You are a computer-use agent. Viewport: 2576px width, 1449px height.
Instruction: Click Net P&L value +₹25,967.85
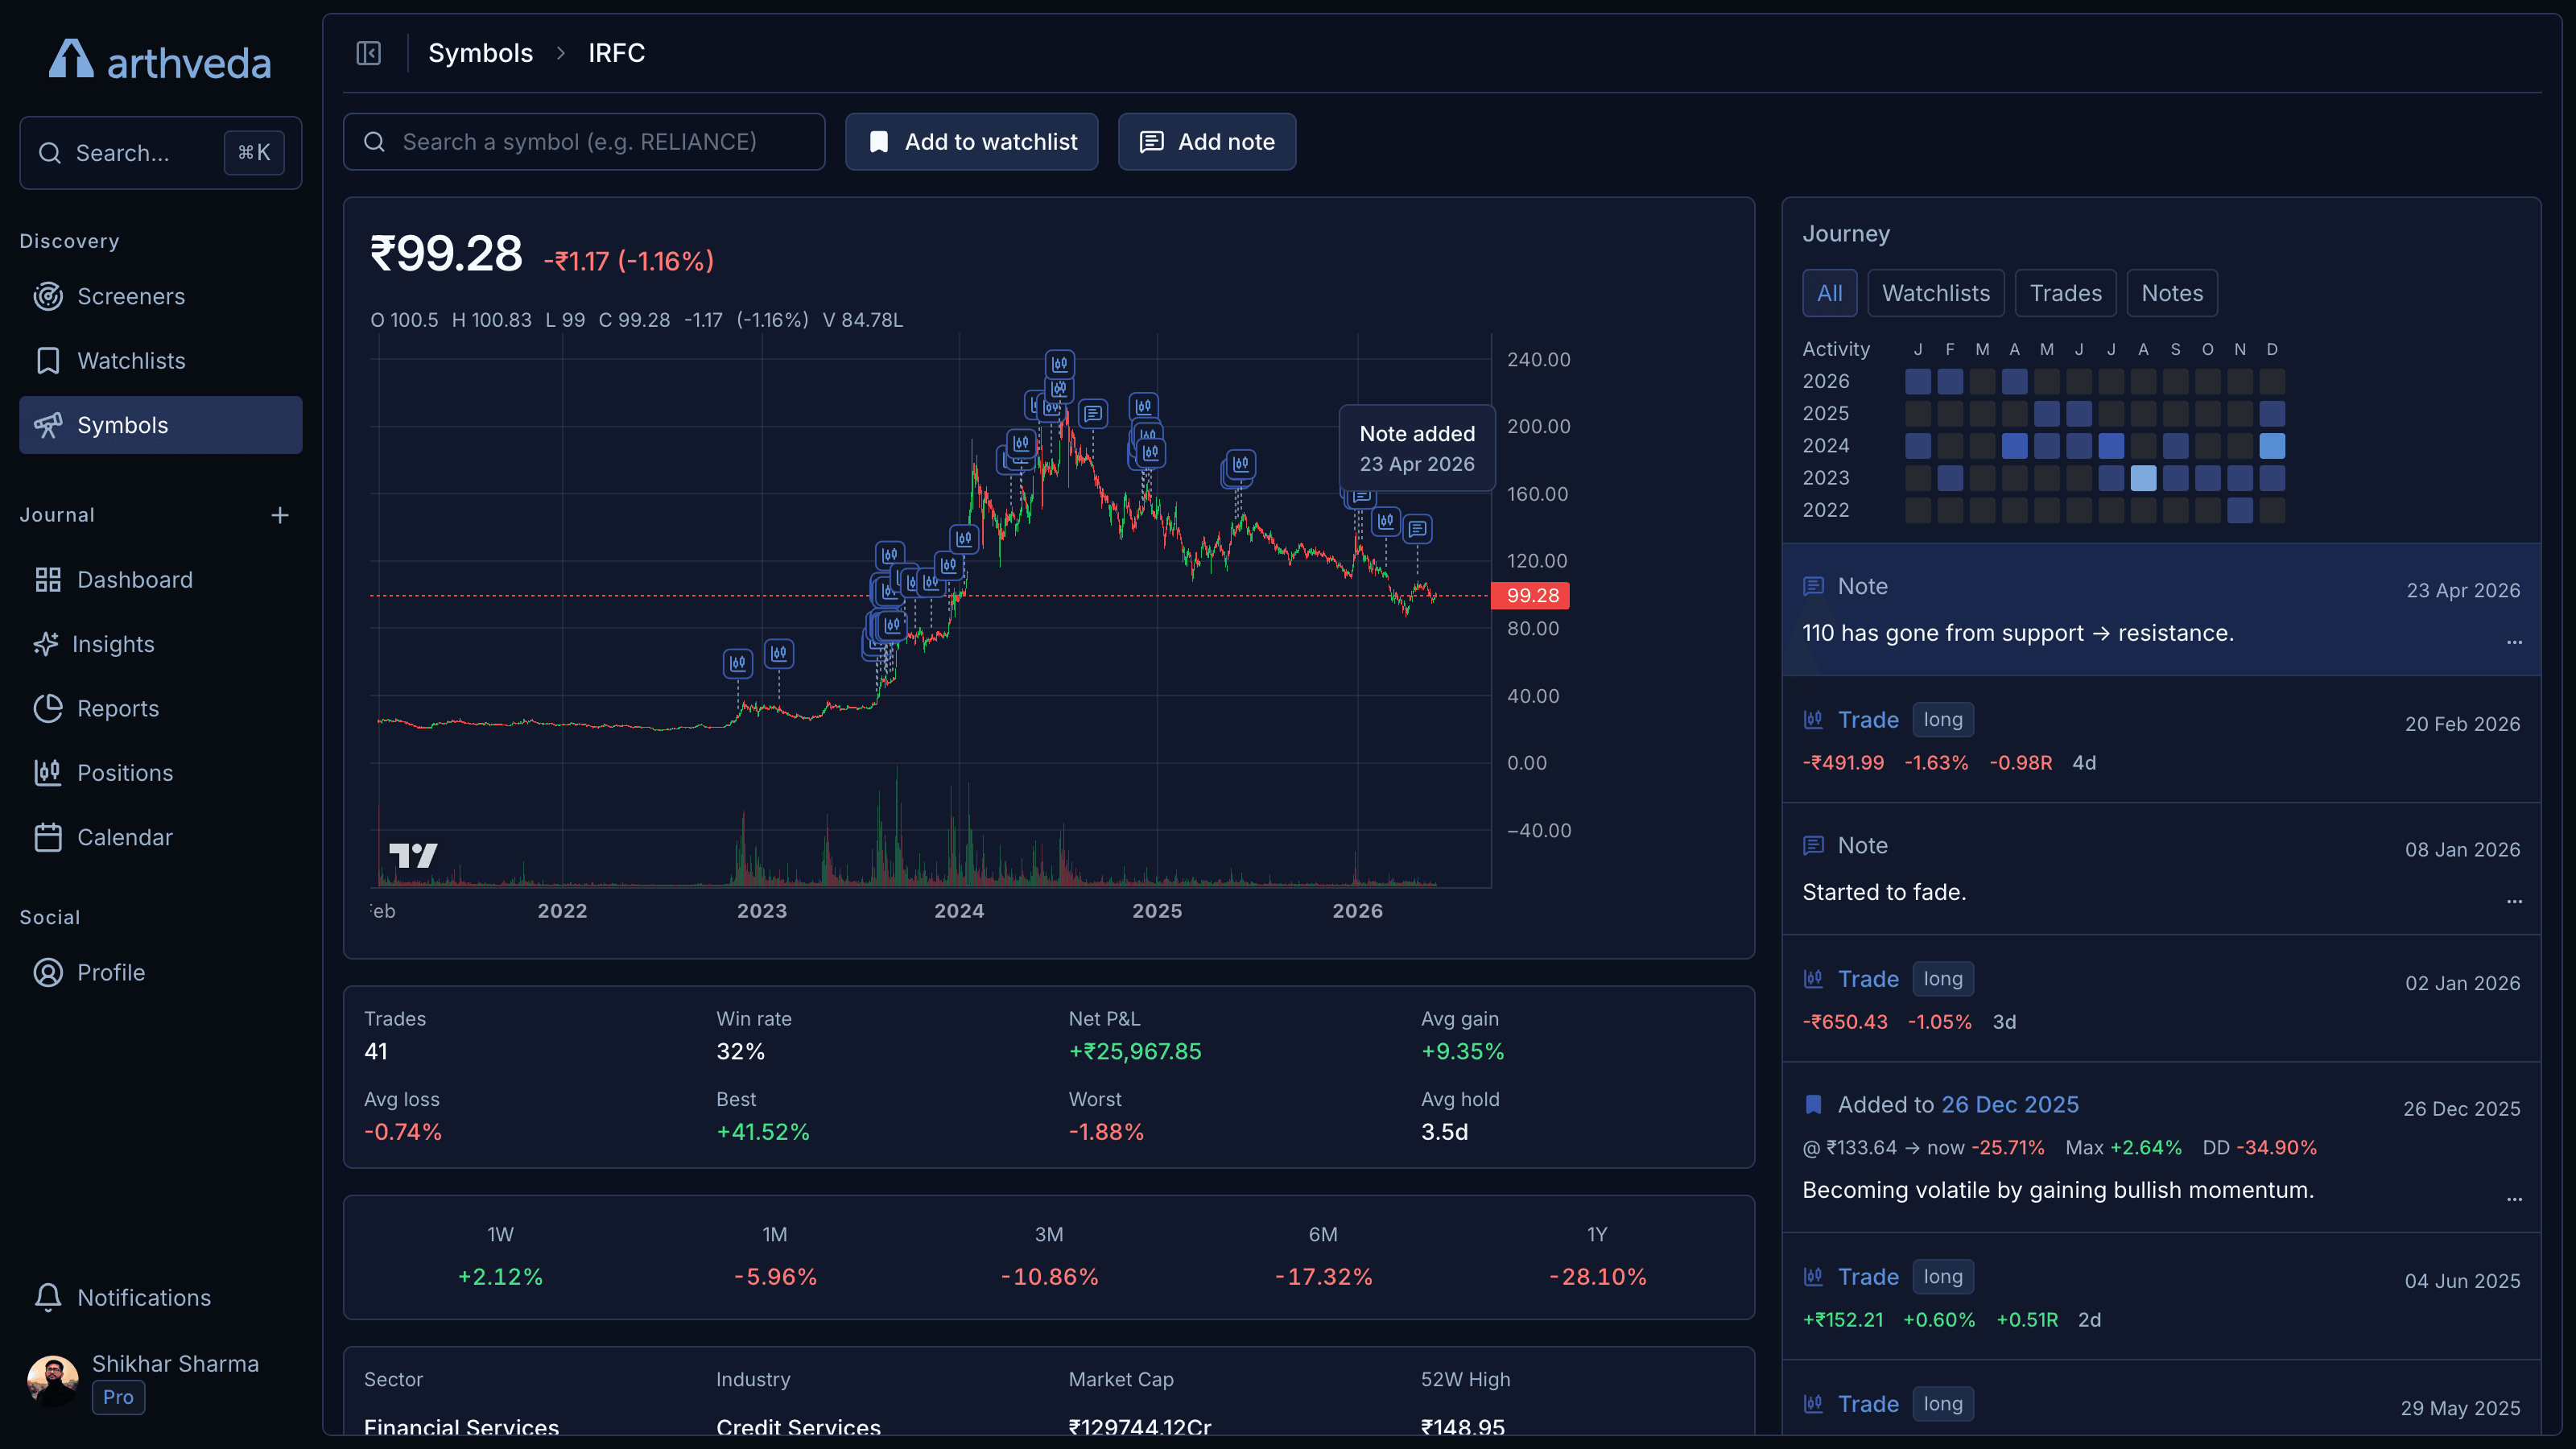[1135, 1051]
